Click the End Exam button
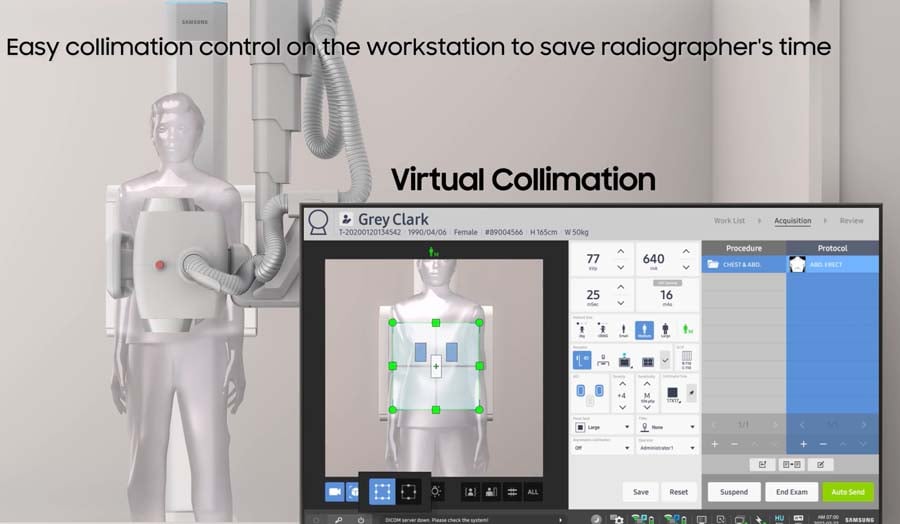This screenshot has width=900, height=524. [792, 492]
